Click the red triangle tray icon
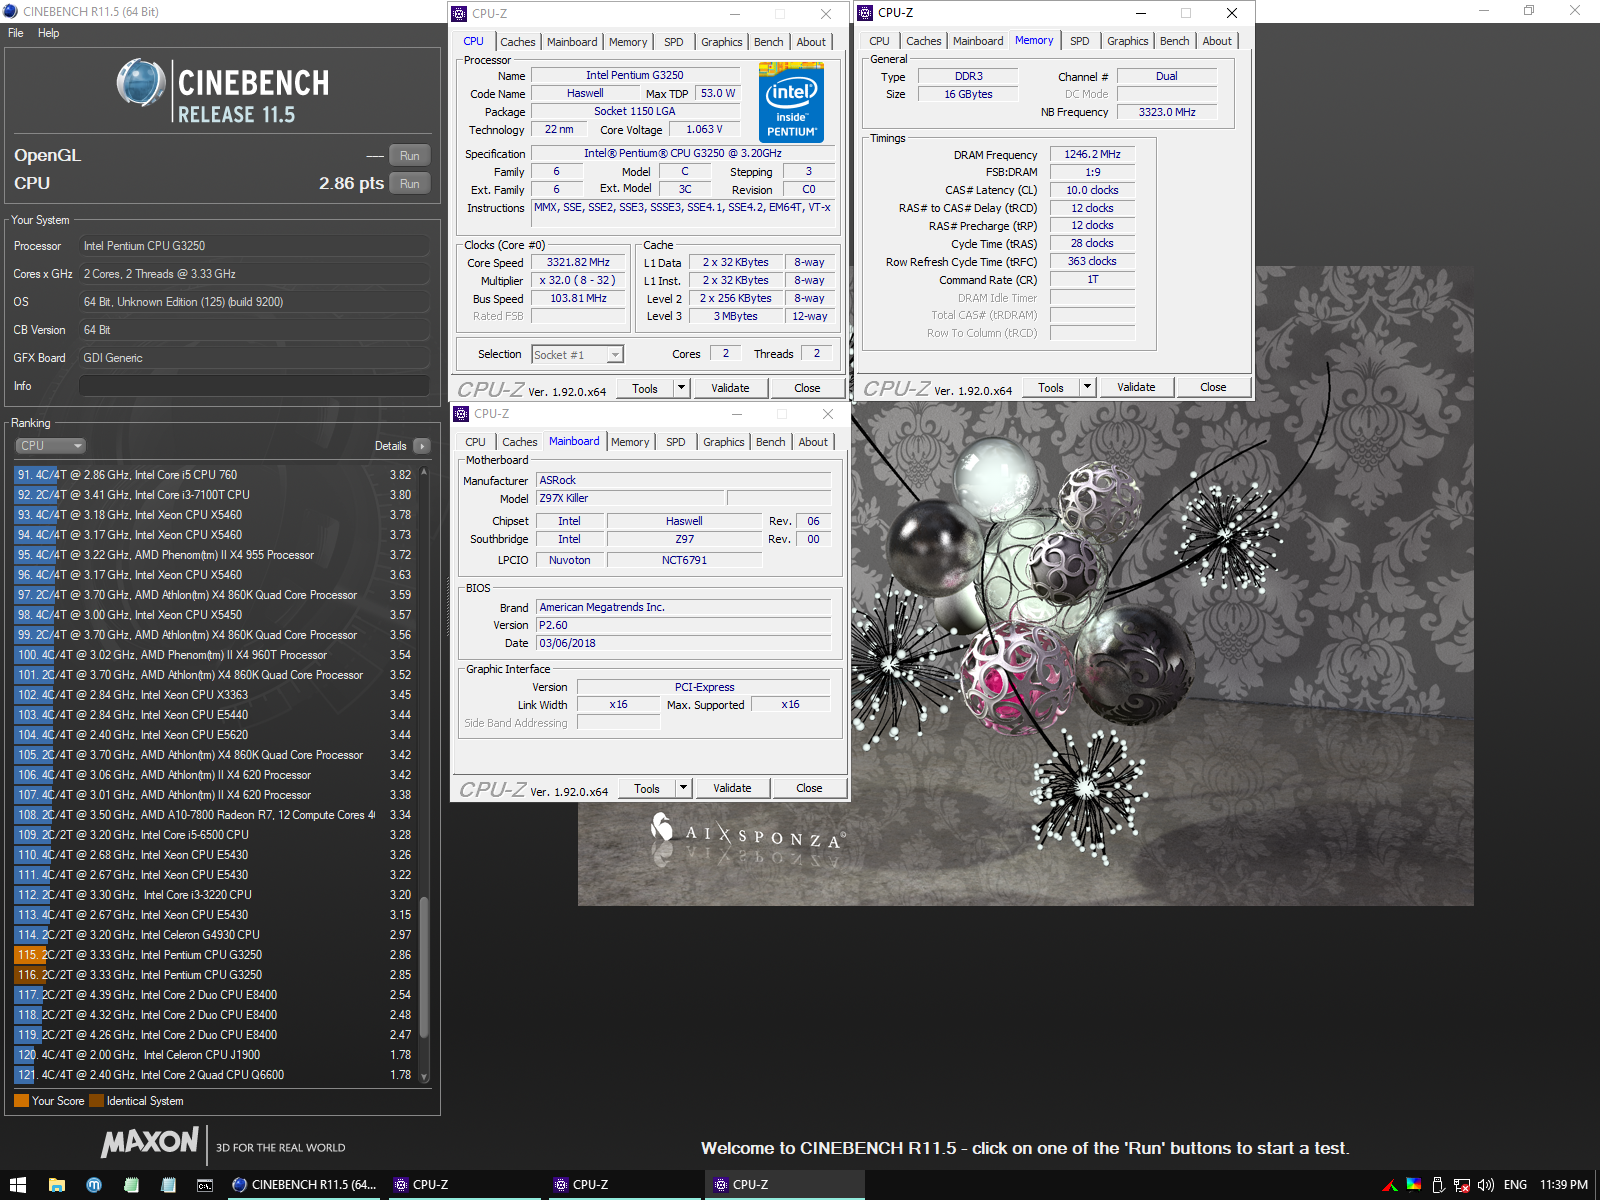 click(1390, 1186)
